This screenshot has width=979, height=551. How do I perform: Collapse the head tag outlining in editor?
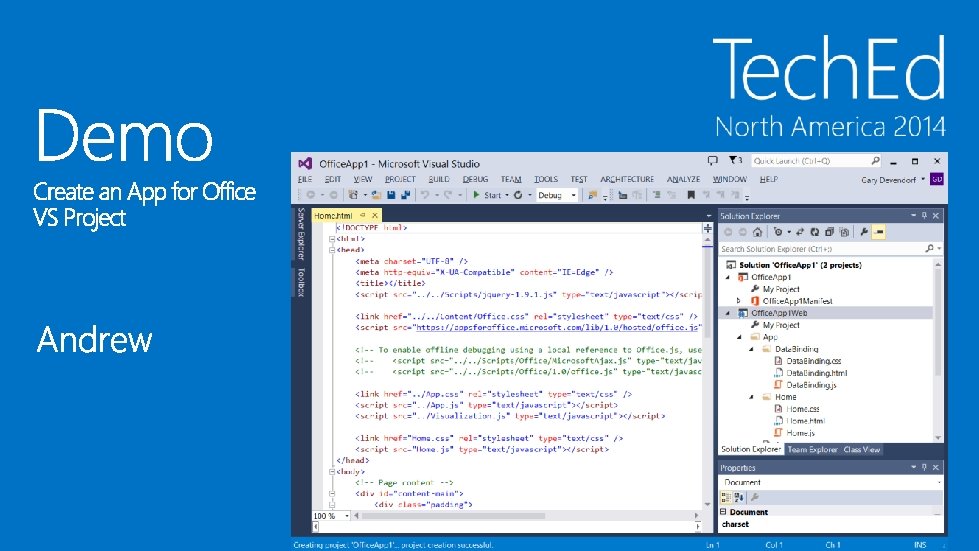coord(332,250)
